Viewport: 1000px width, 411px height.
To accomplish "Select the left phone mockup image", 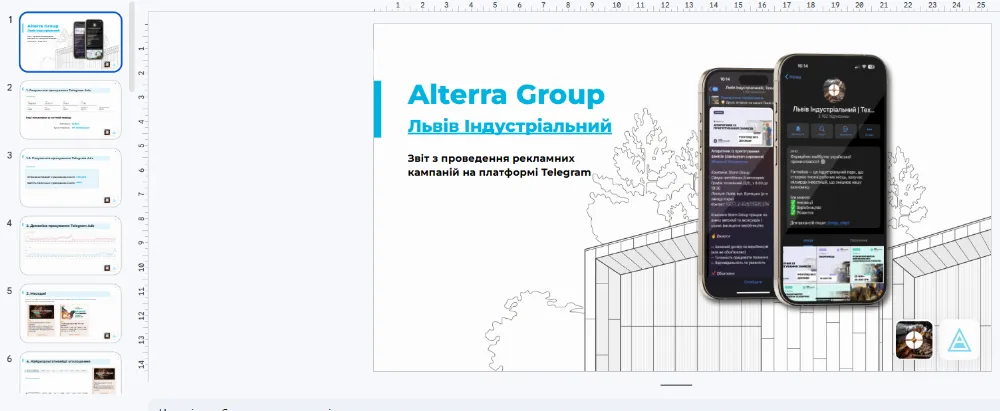I will (x=737, y=183).
